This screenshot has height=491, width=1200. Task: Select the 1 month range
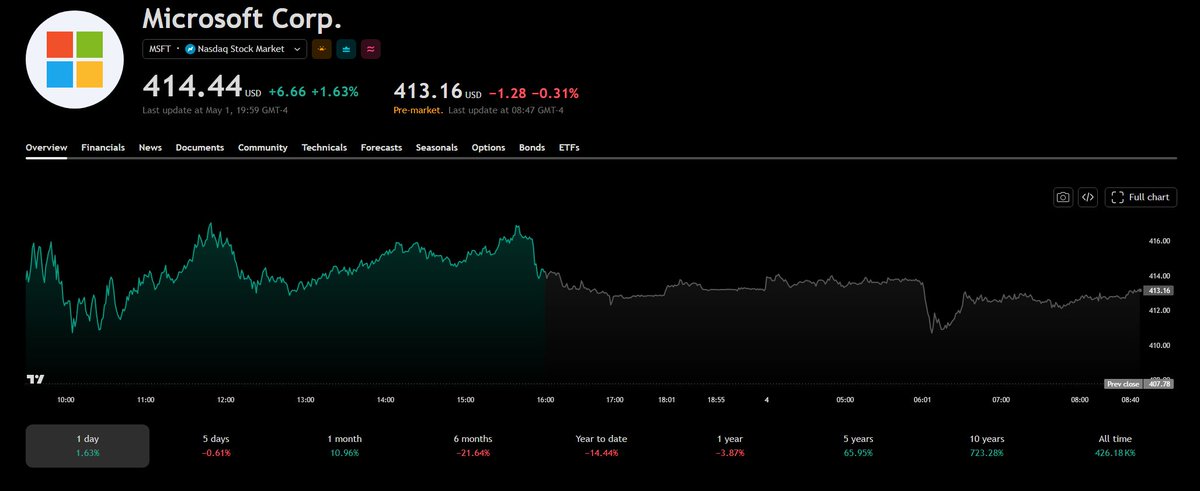click(x=344, y=446)
